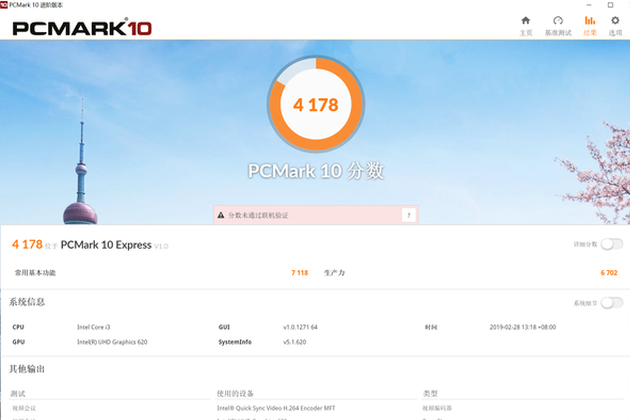The height and width of the screenshot is (420, 630).
Task: Click the GUI version v1.0.1271 64
Action: (x=300, y=327)
